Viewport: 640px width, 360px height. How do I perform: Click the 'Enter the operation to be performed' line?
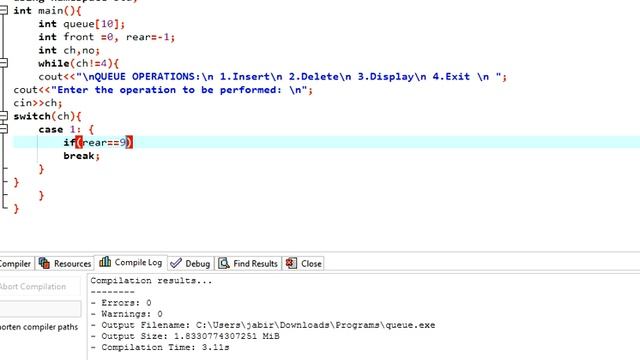[x=163, y=90]
